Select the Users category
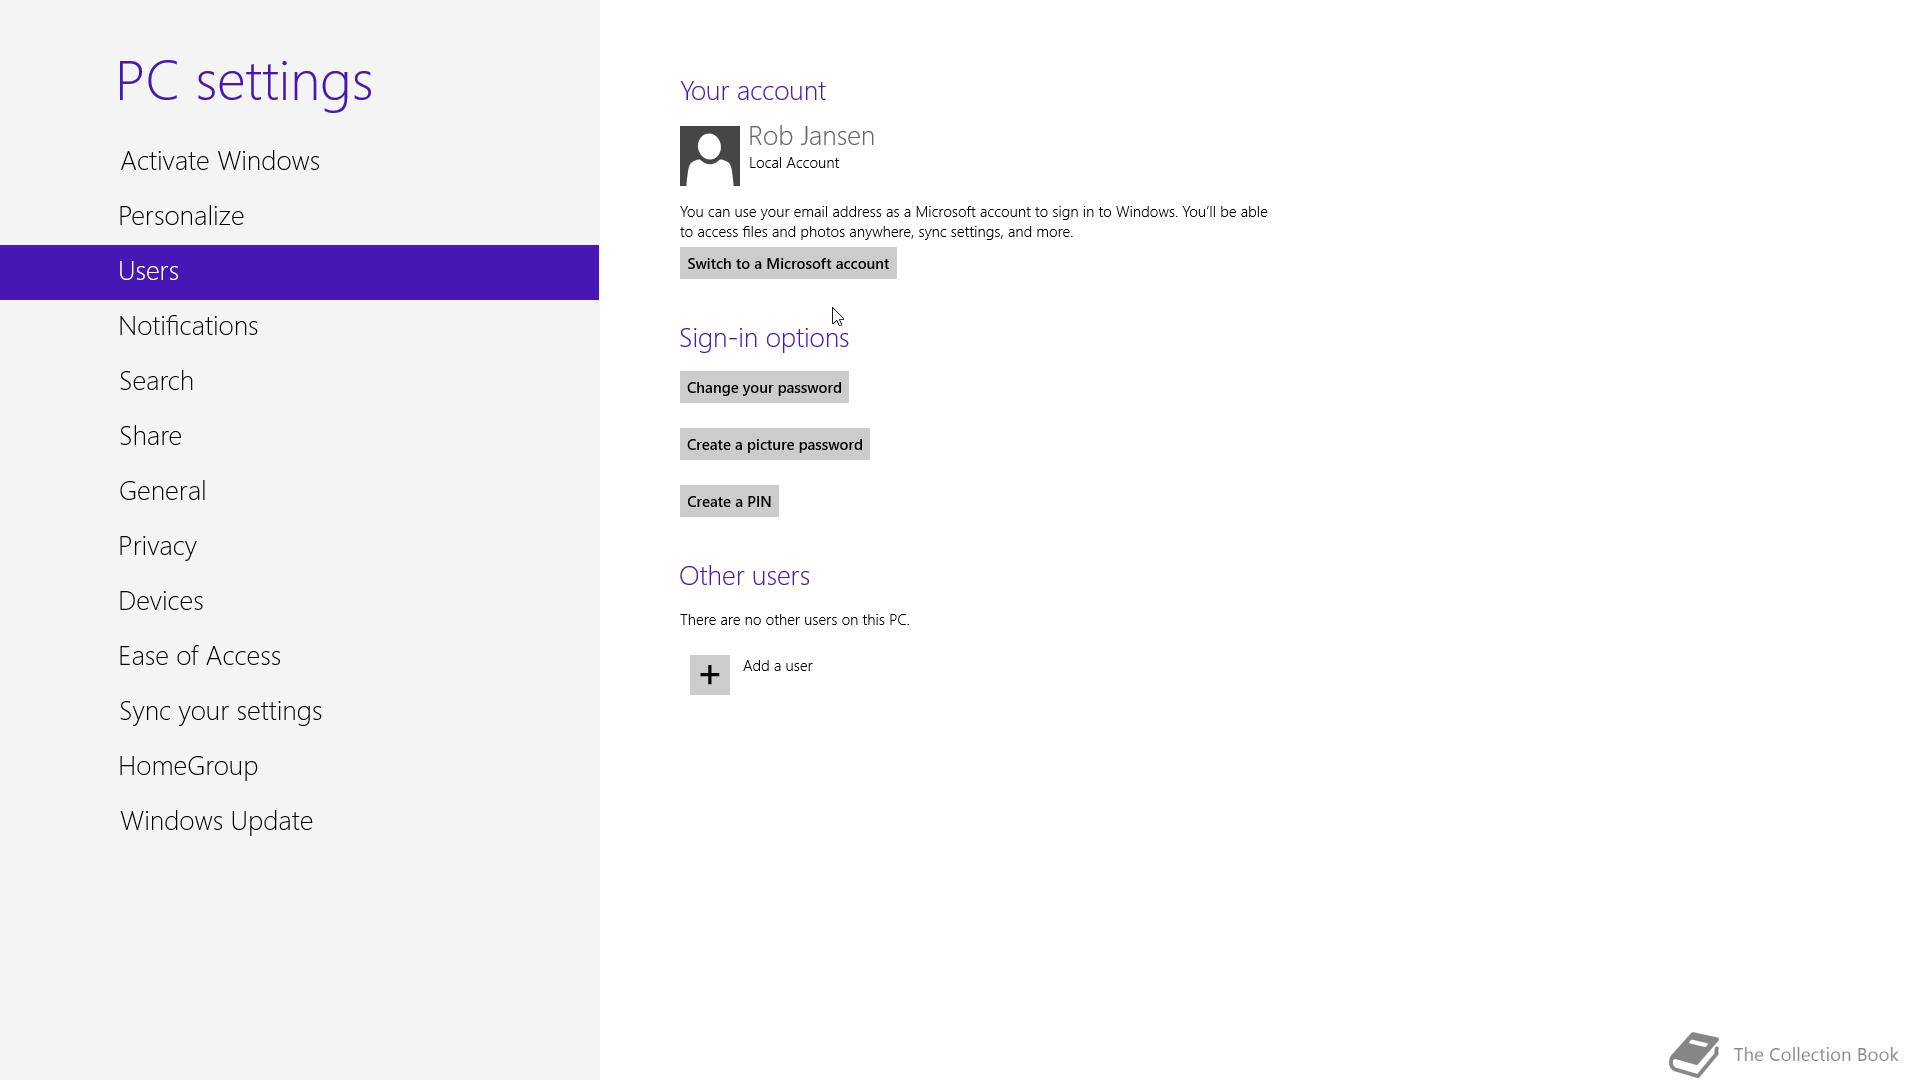 (x=299, y=272)
